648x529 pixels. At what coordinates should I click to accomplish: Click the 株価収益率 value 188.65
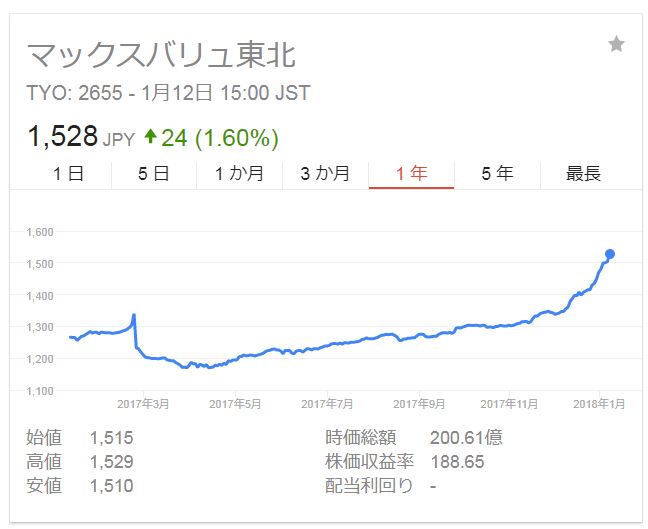click(457, 462)
